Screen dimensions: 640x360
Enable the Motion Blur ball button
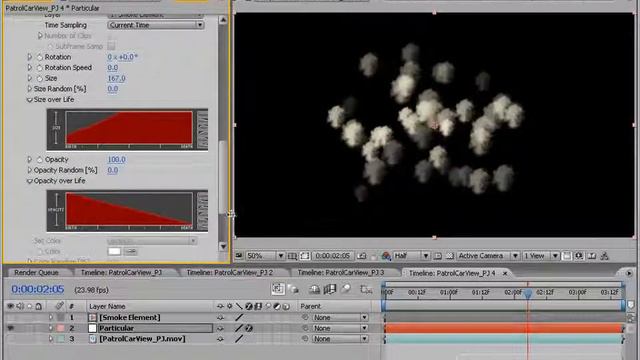(x=346, y=289)
